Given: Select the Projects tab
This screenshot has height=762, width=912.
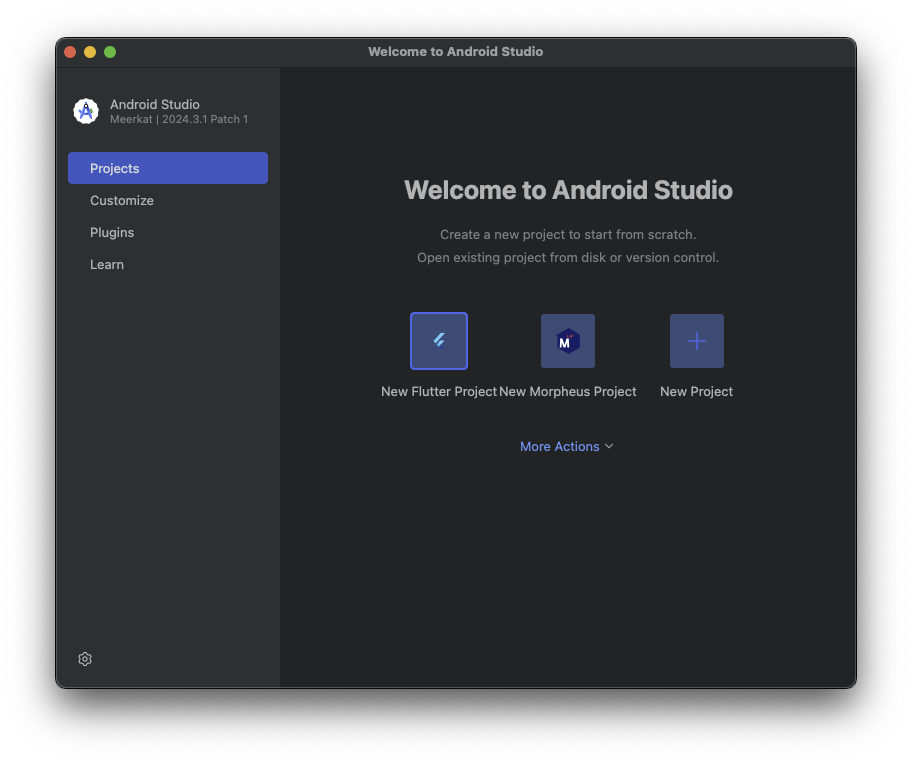Looking at the screenshot, I should click(x=168, y=168).
